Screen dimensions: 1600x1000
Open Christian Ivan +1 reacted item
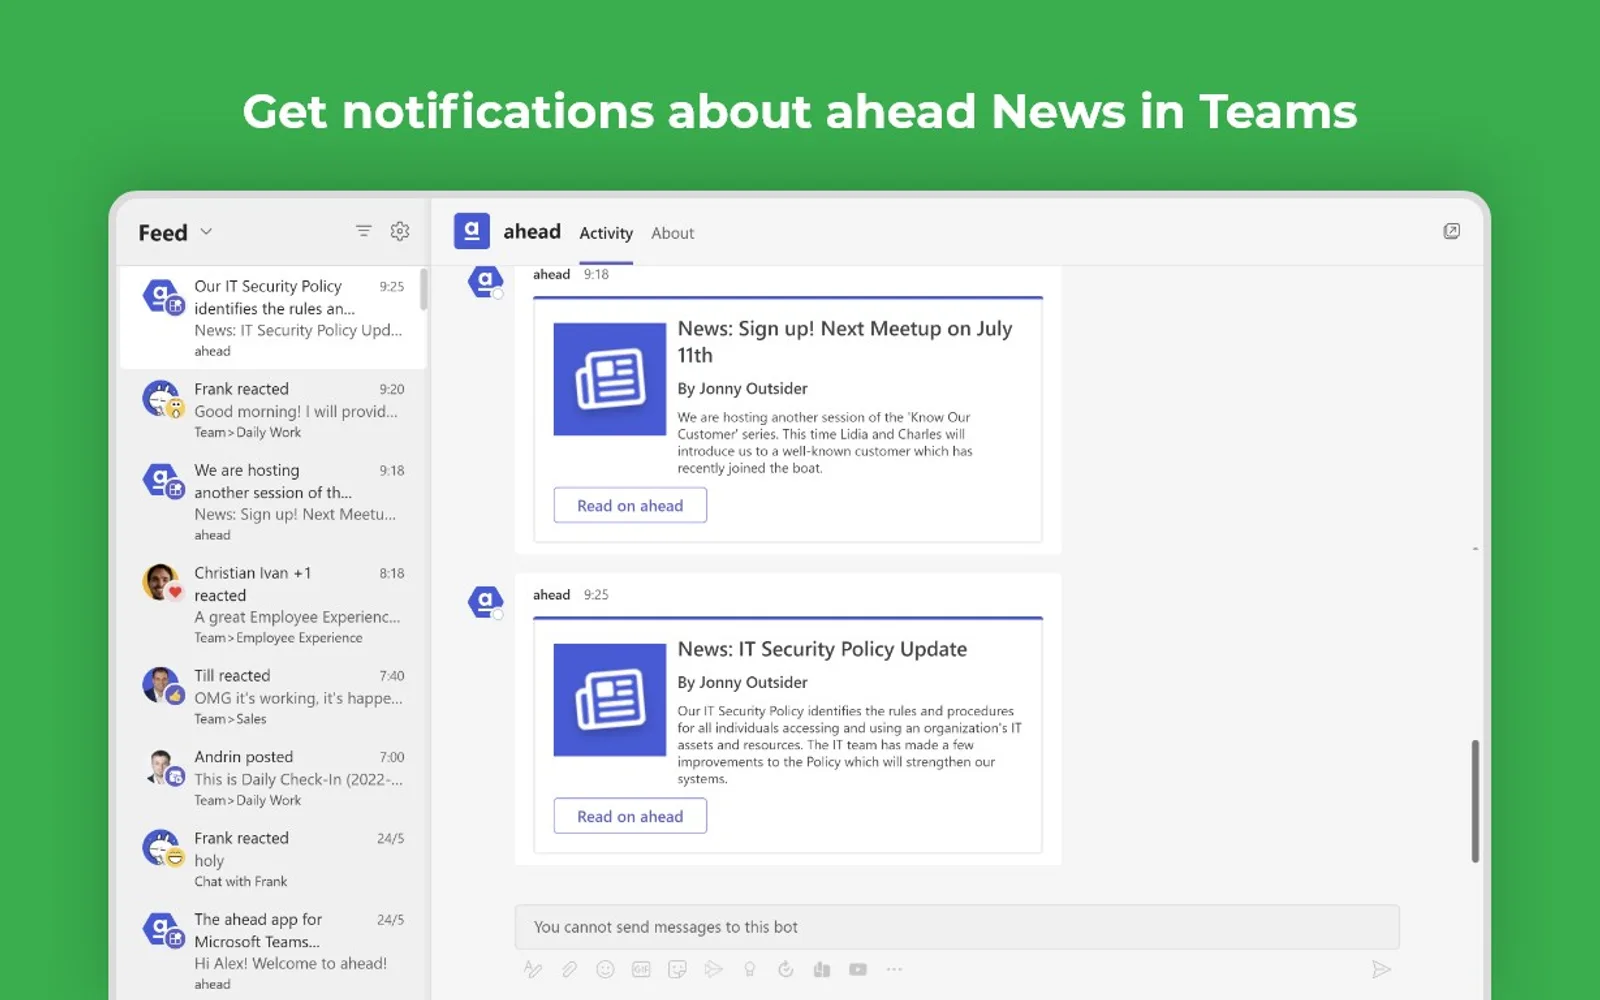[273, 604]
